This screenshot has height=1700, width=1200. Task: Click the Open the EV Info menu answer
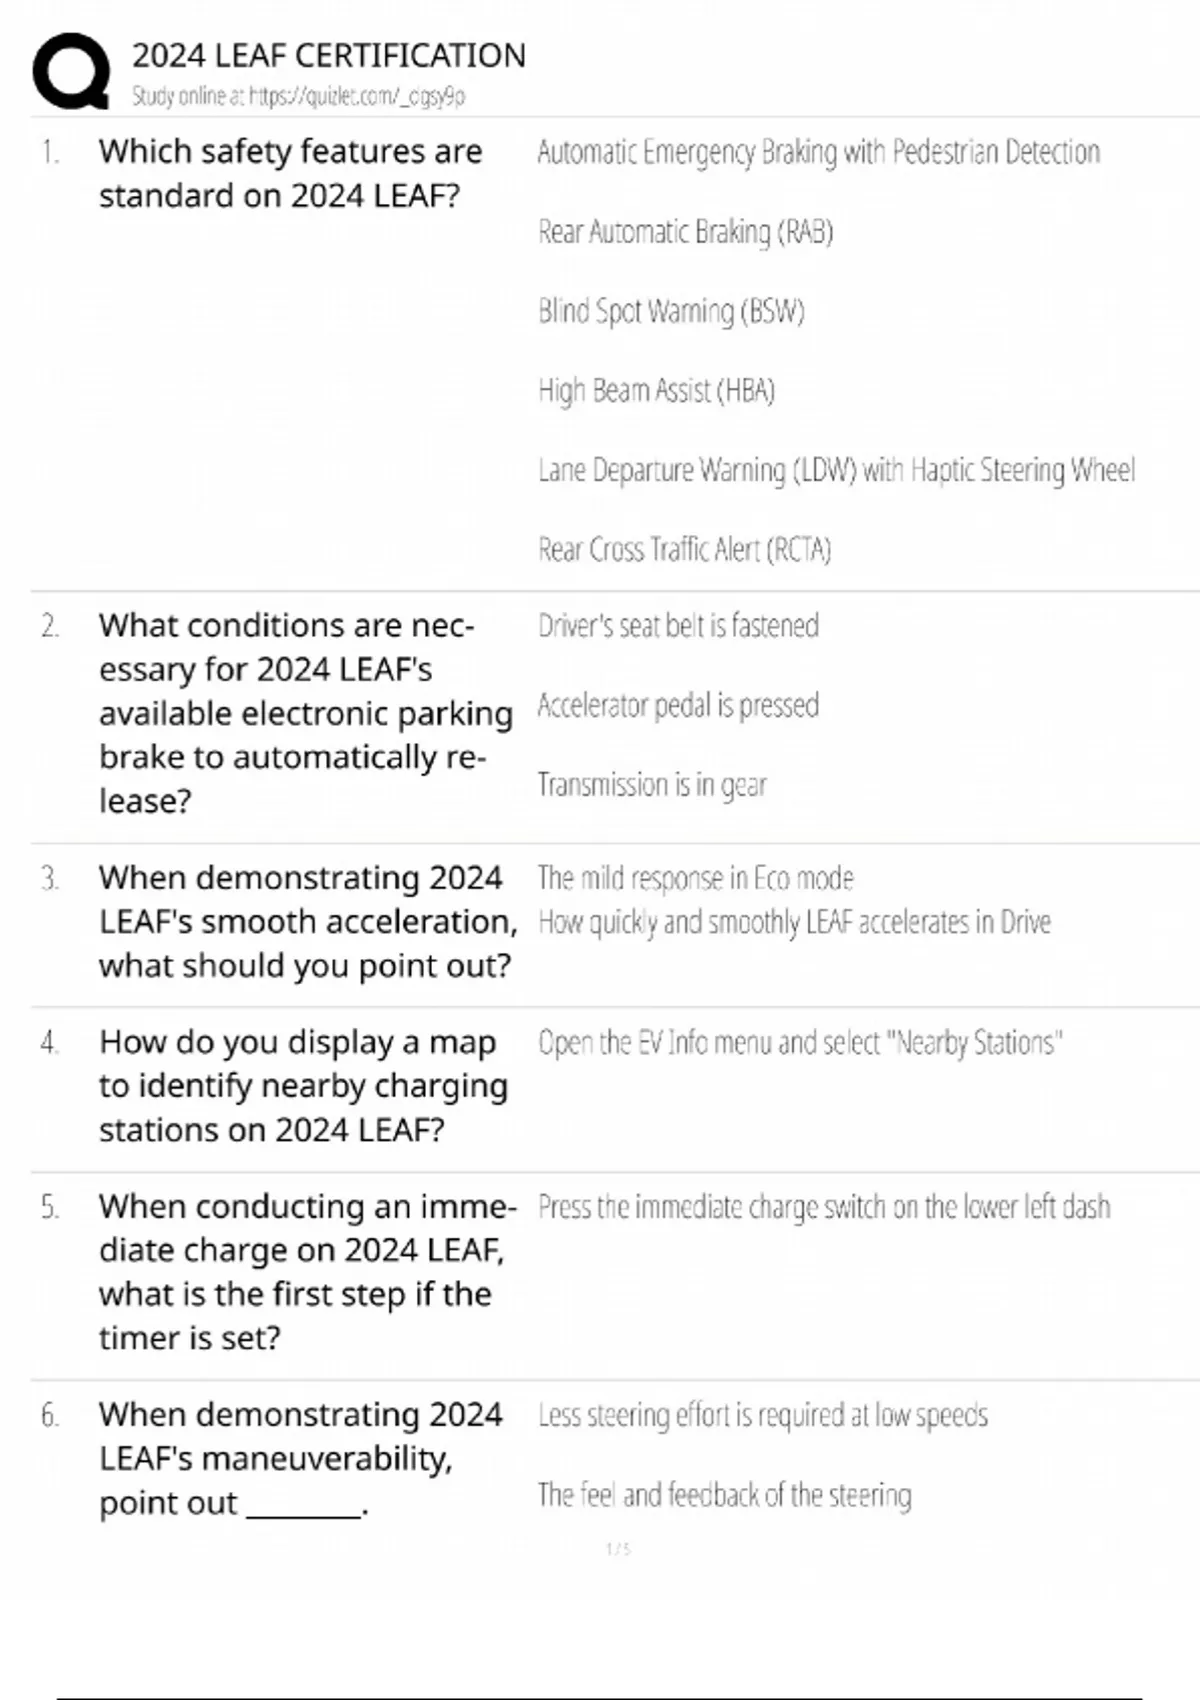(x=799, y=1043)
